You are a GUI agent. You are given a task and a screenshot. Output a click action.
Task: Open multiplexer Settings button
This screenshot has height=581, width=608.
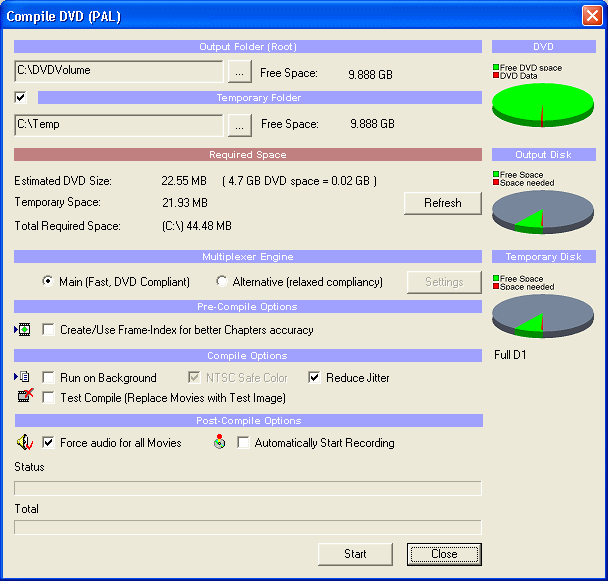pos(444,282)
